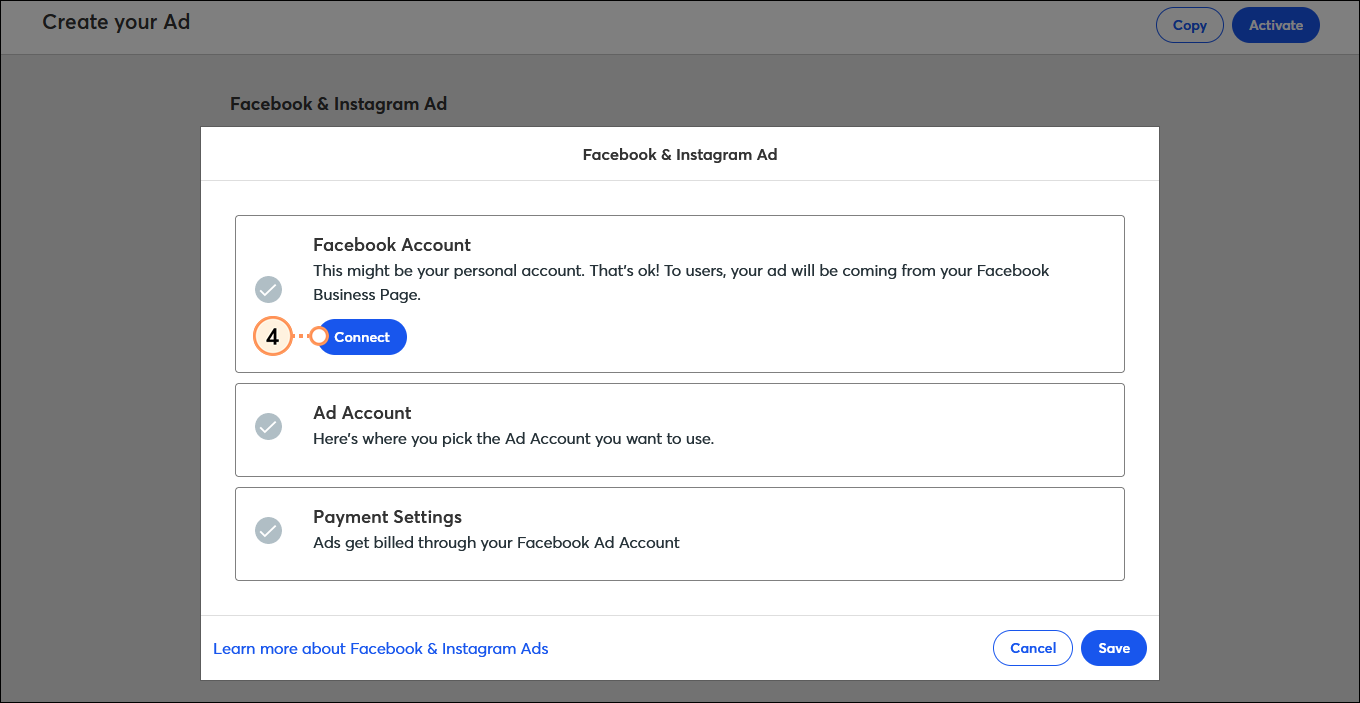Image resolution: width=1360 pixels, height=703 pixels.
Task: Click the Activate button in header
Action: pos(1276,25)
